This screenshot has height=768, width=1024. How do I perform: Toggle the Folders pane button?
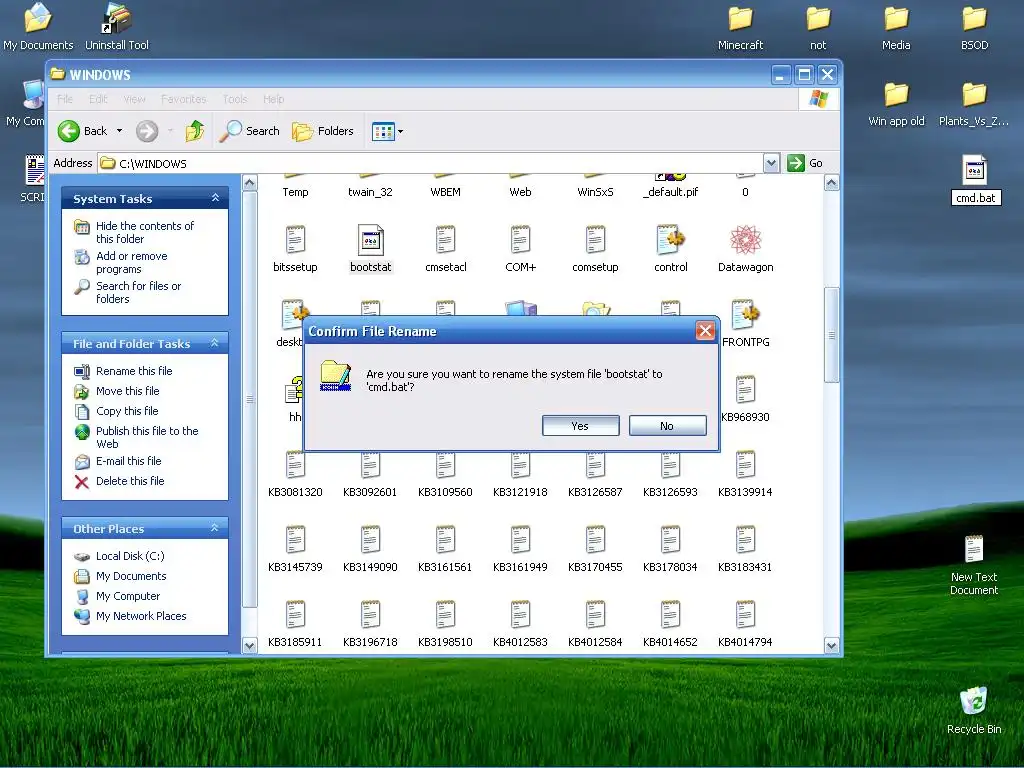click(x=323, y=131)
